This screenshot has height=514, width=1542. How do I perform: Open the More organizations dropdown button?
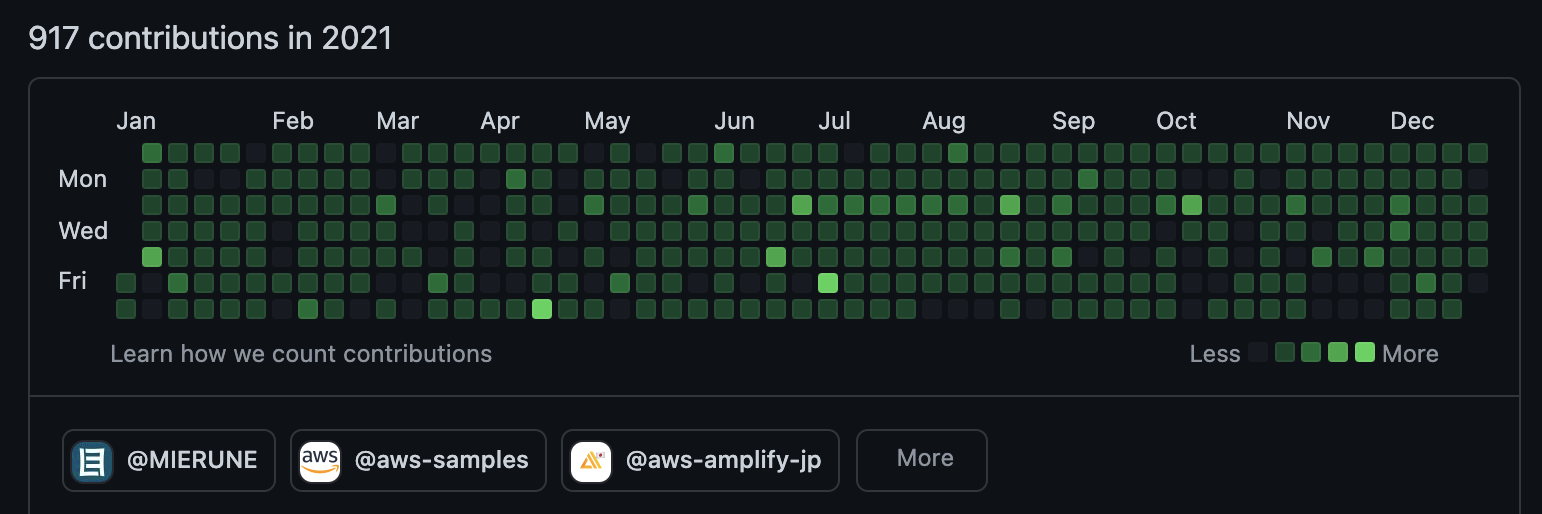(x=922, y=461)
